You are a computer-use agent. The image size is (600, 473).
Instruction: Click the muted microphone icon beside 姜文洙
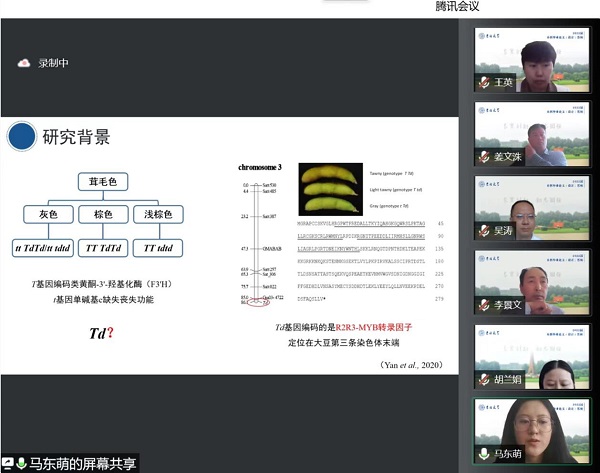click(x=483, y=156)
